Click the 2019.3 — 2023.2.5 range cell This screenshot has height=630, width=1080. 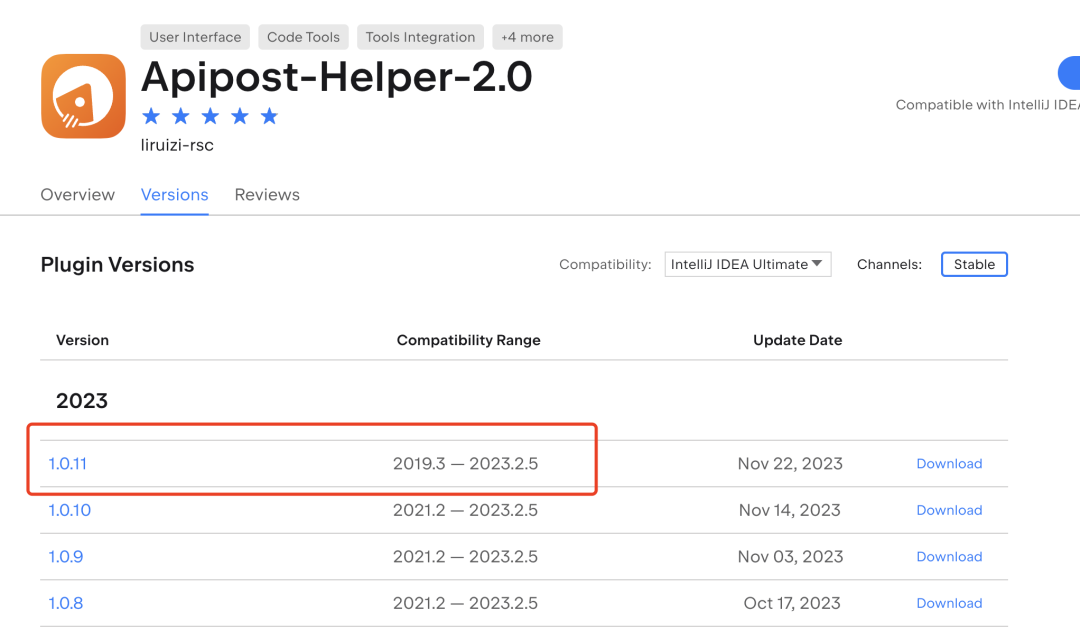coord(466,464)
